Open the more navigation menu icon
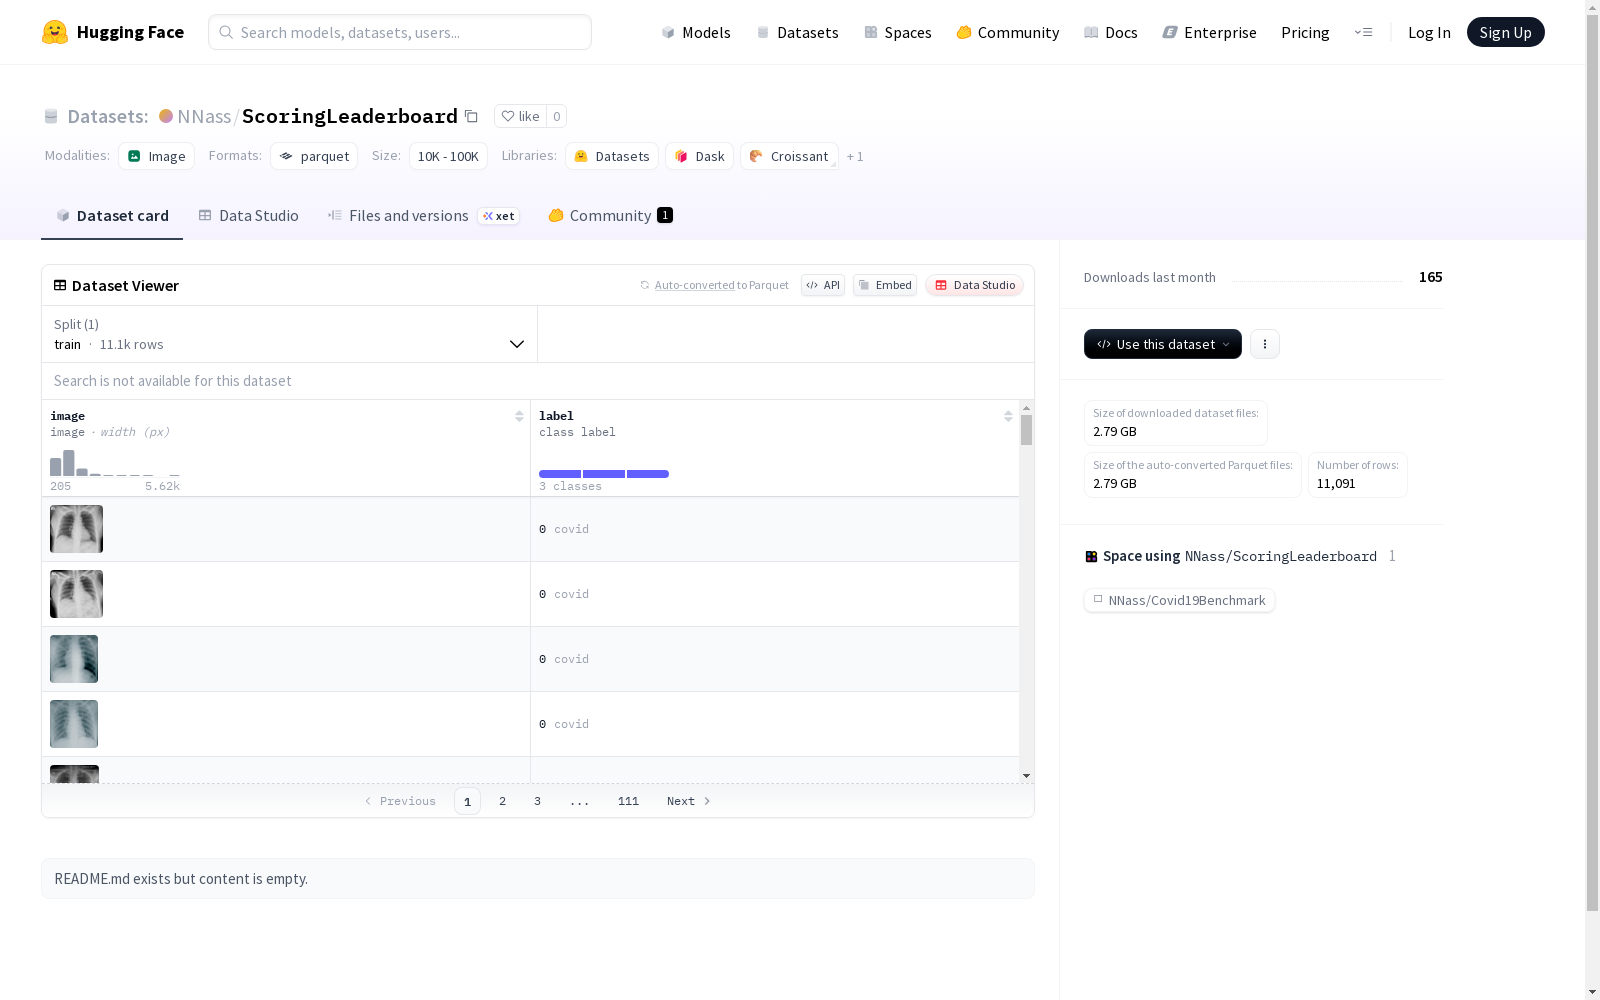Screen dimensions: 1600x1000 (x=1363, y=32)
